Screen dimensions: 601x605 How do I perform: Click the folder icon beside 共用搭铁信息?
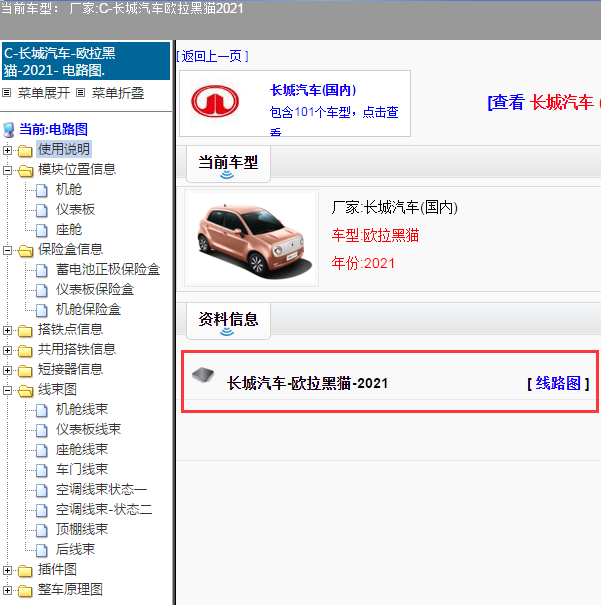(25, 350)
